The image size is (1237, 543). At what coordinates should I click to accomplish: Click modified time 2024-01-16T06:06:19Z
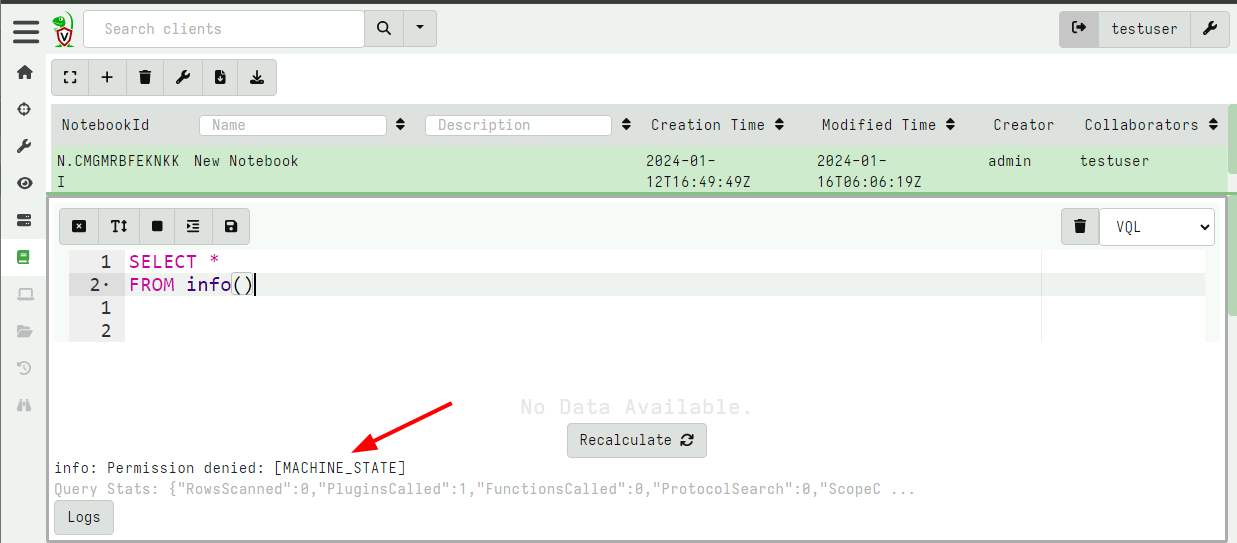(x=869, y=171)
